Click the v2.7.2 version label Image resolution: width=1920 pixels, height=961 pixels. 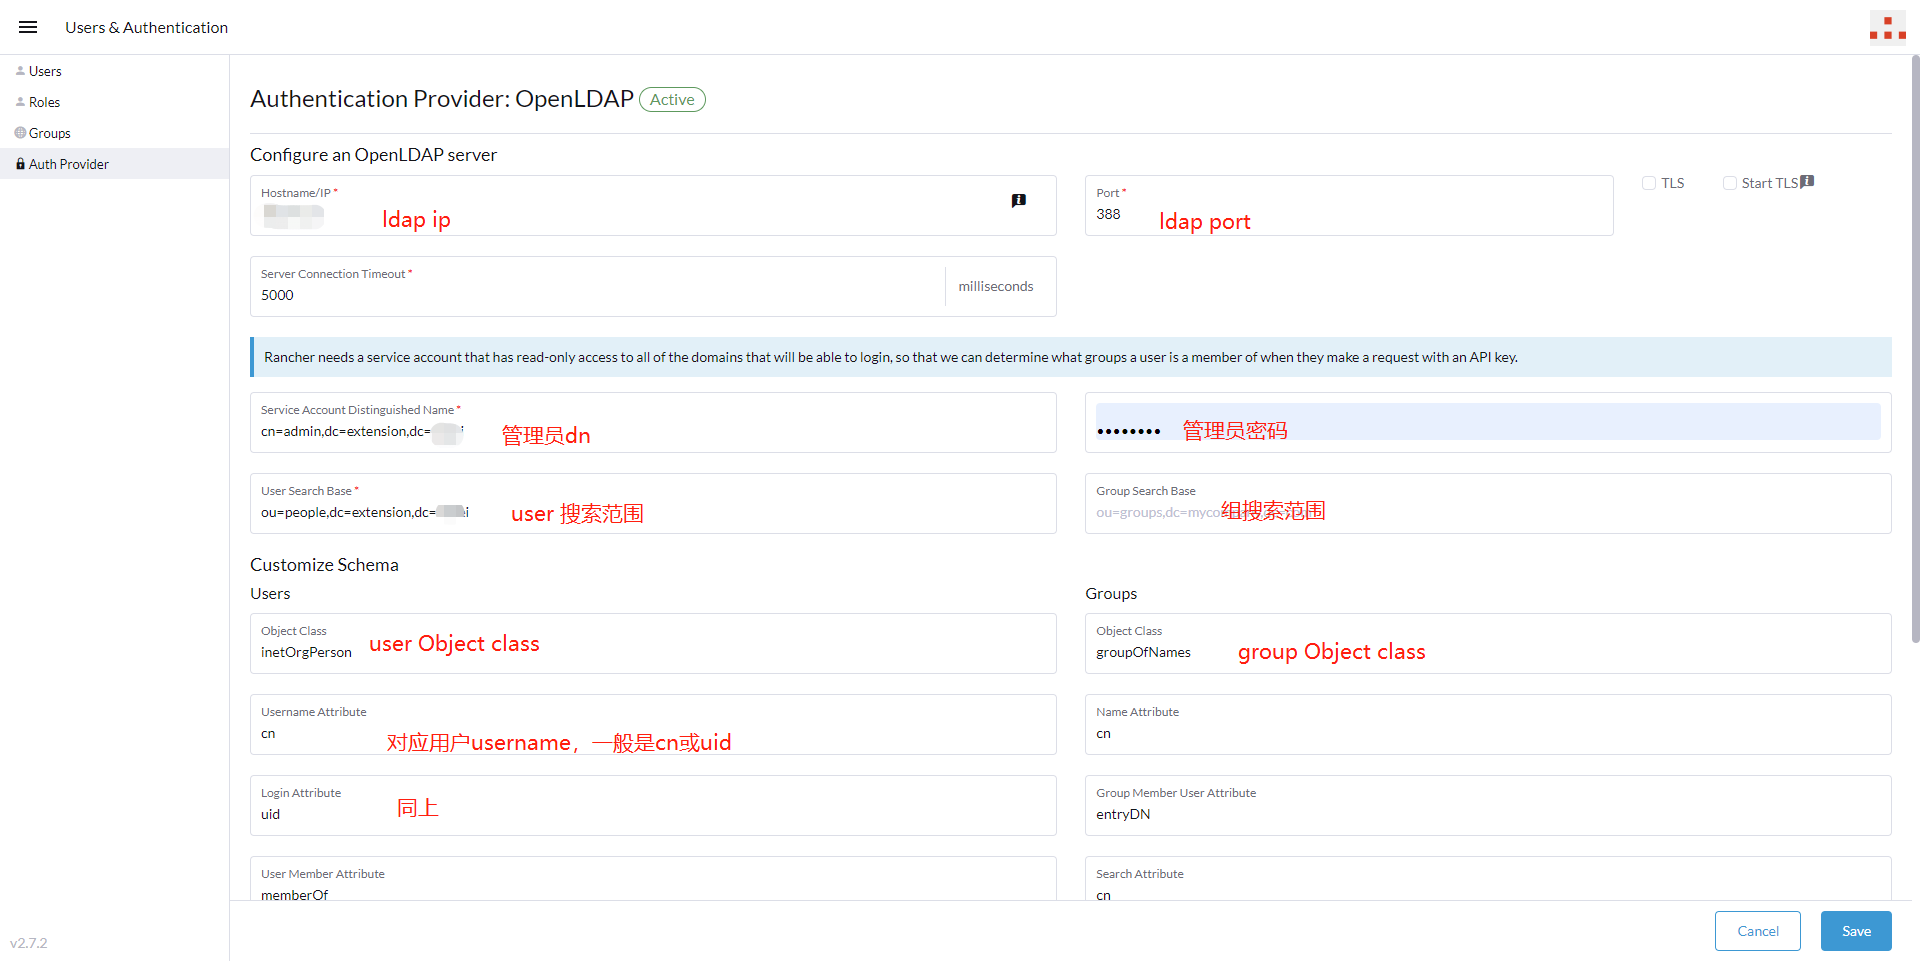[x=29, y=943]
